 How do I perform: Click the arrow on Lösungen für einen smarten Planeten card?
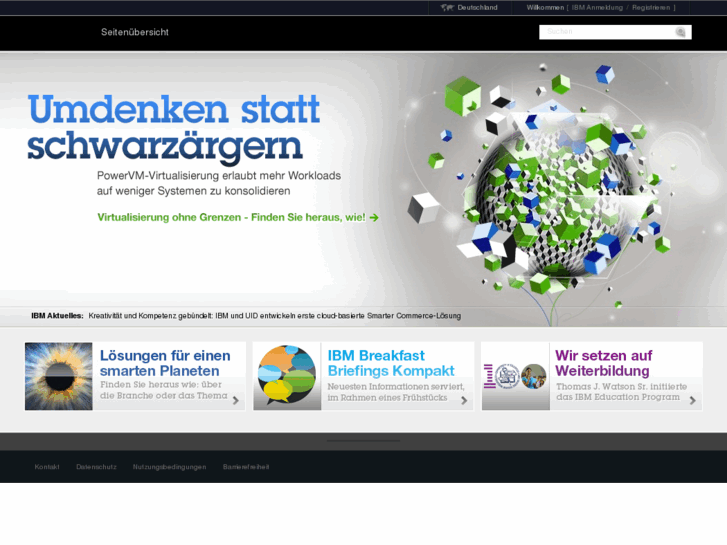236,400
